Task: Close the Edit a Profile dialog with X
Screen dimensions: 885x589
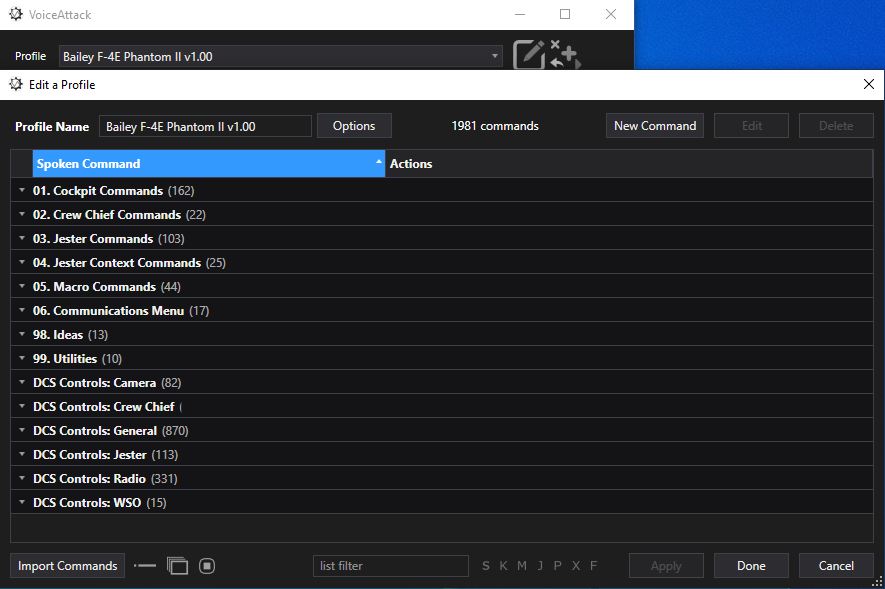Action: pos(868,85)
